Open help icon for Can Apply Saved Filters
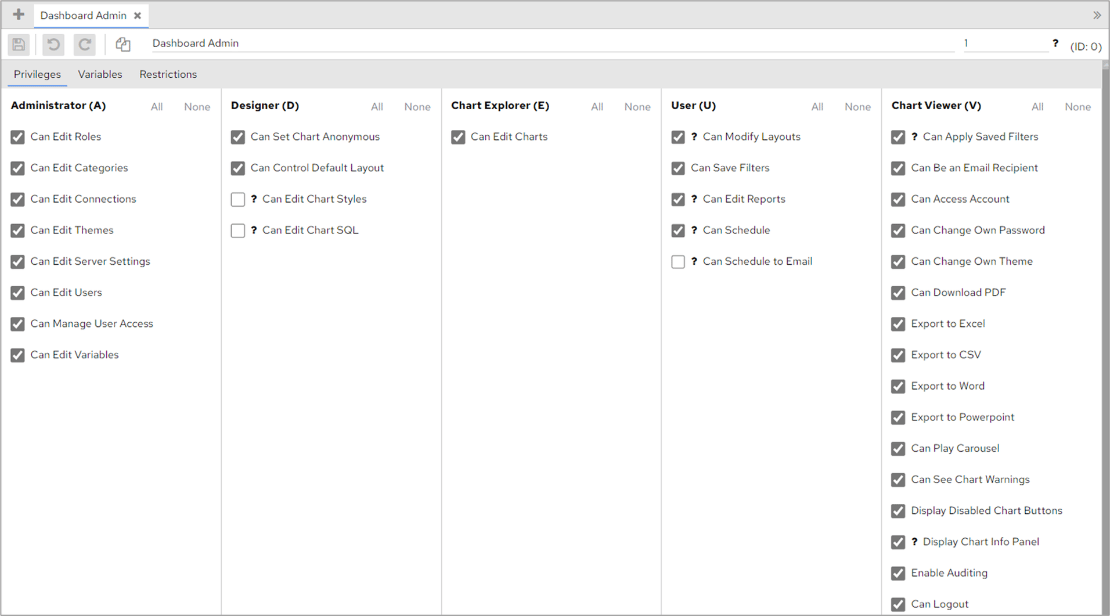 click(x=914, y=137)
